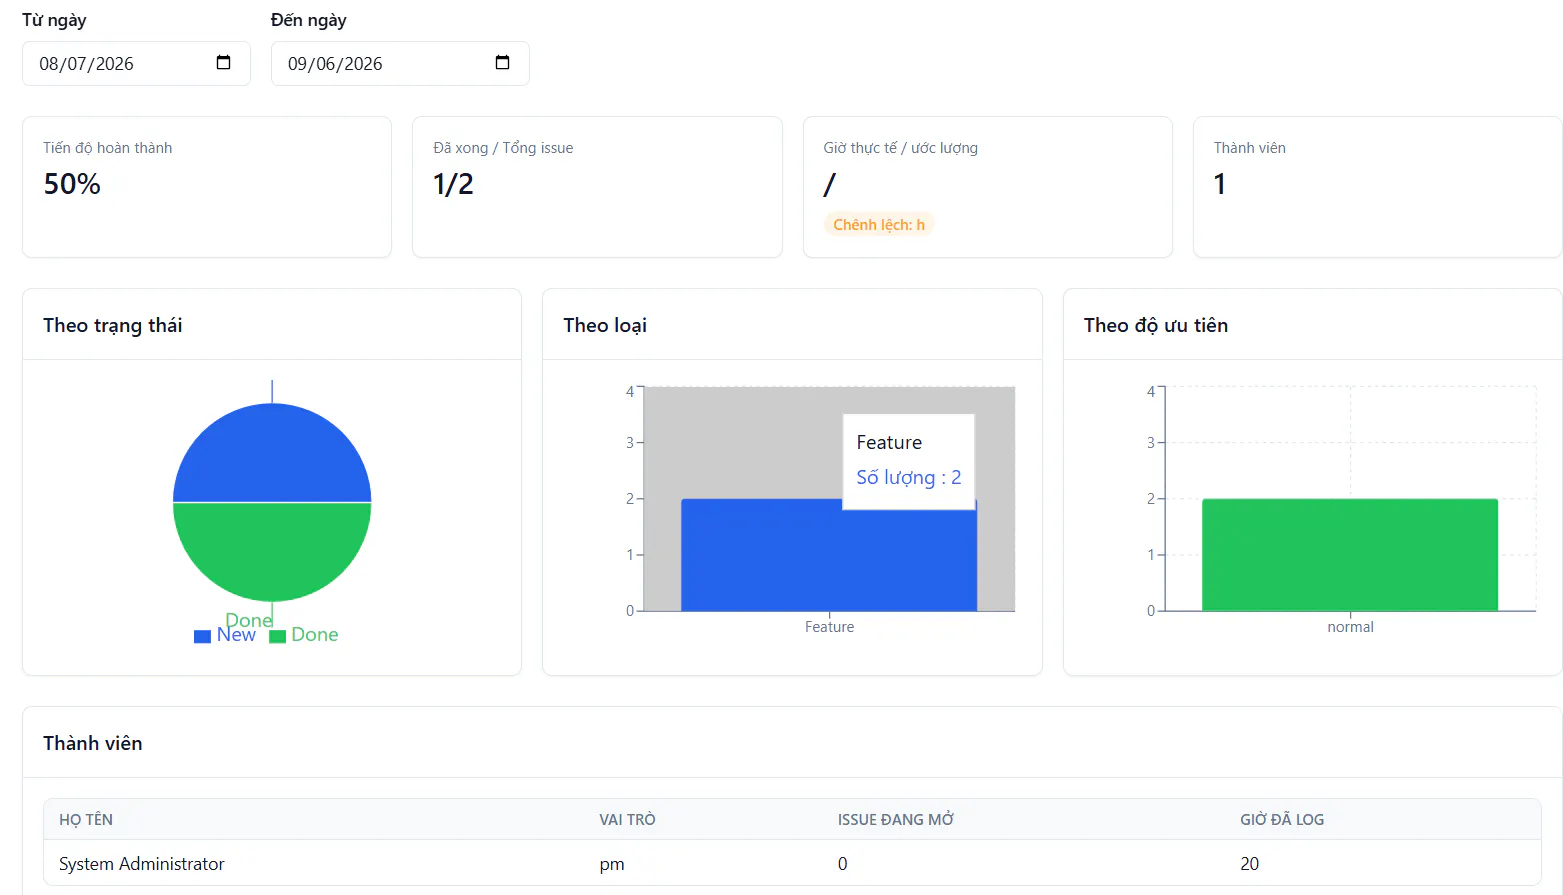Click the Số lượng : 2 tooltip text
The image size is (1563, 895).
(x=909, y=477)
